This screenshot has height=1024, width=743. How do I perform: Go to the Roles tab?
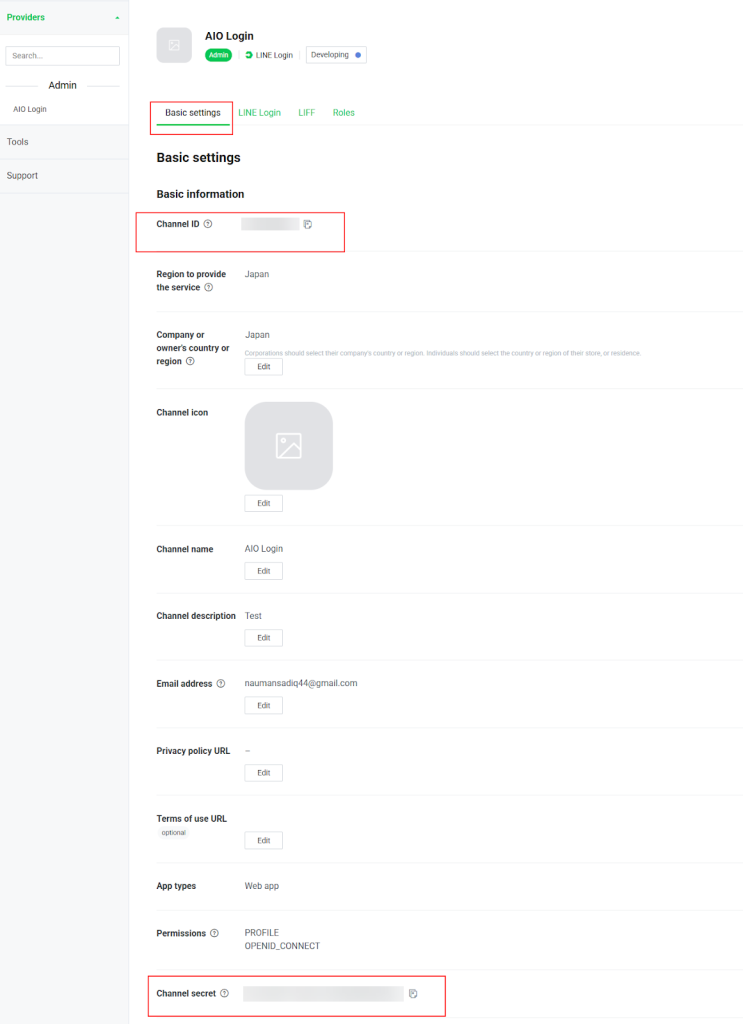click(x=343, y=113)
